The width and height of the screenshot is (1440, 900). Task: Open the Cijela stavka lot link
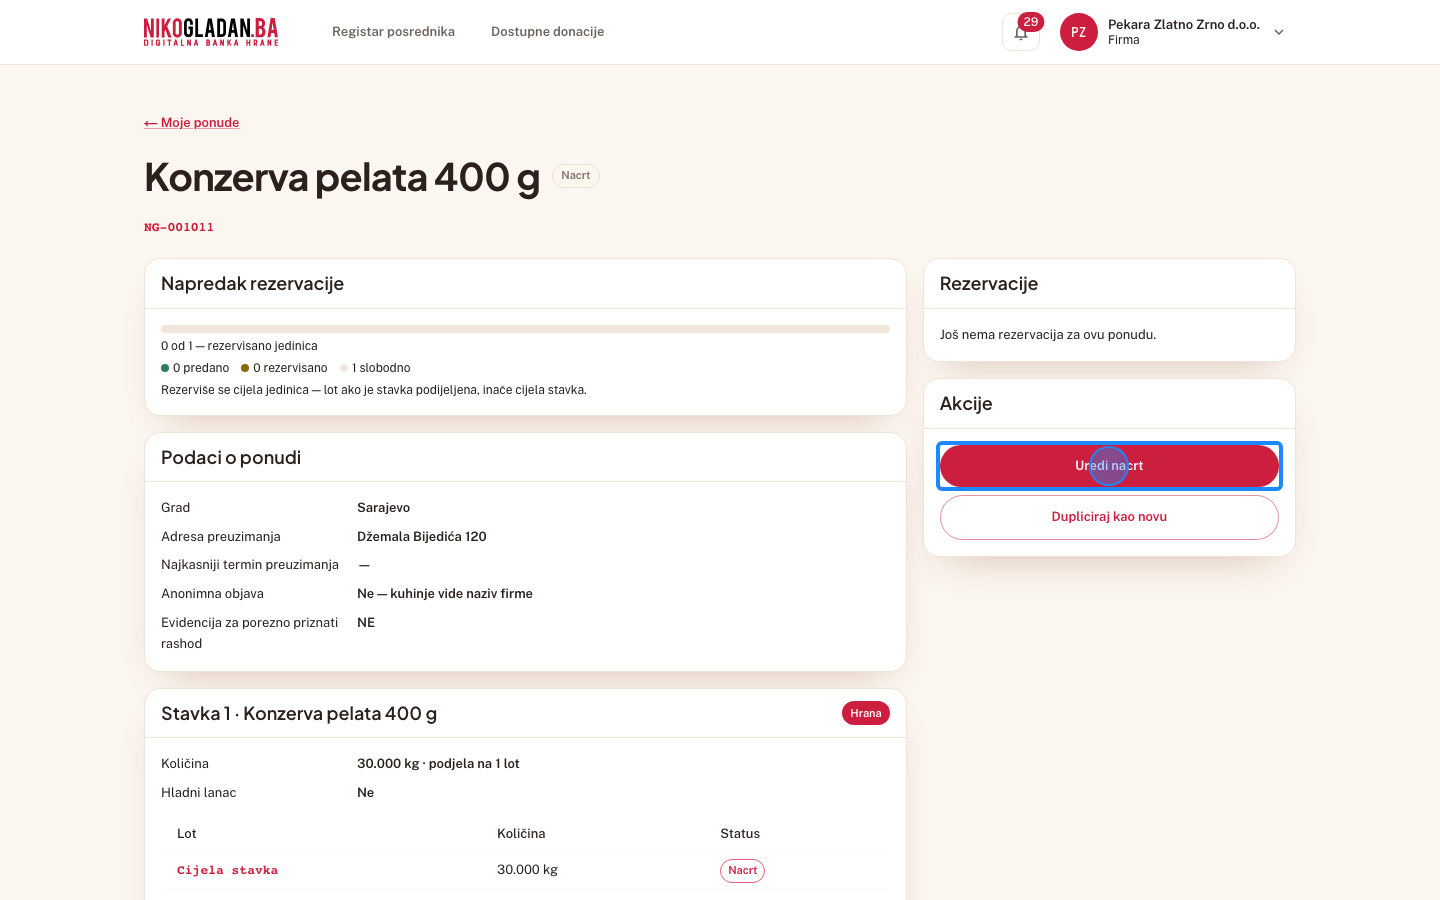(227, 870)
